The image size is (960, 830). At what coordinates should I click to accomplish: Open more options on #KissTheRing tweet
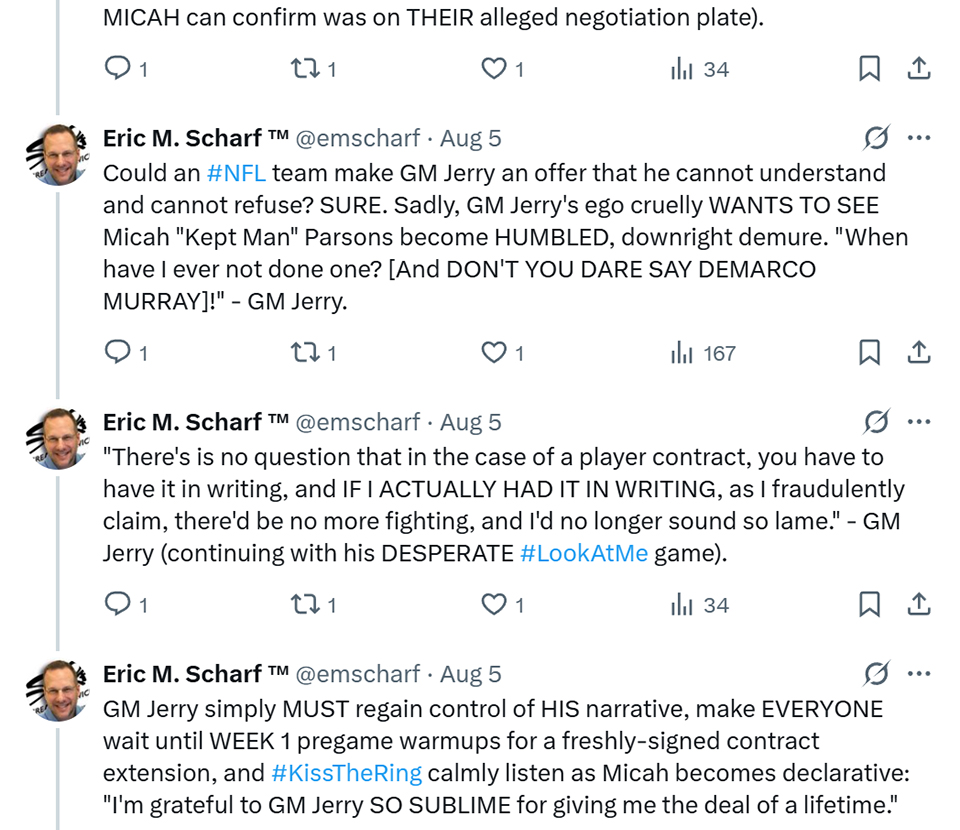pos(919,674)
